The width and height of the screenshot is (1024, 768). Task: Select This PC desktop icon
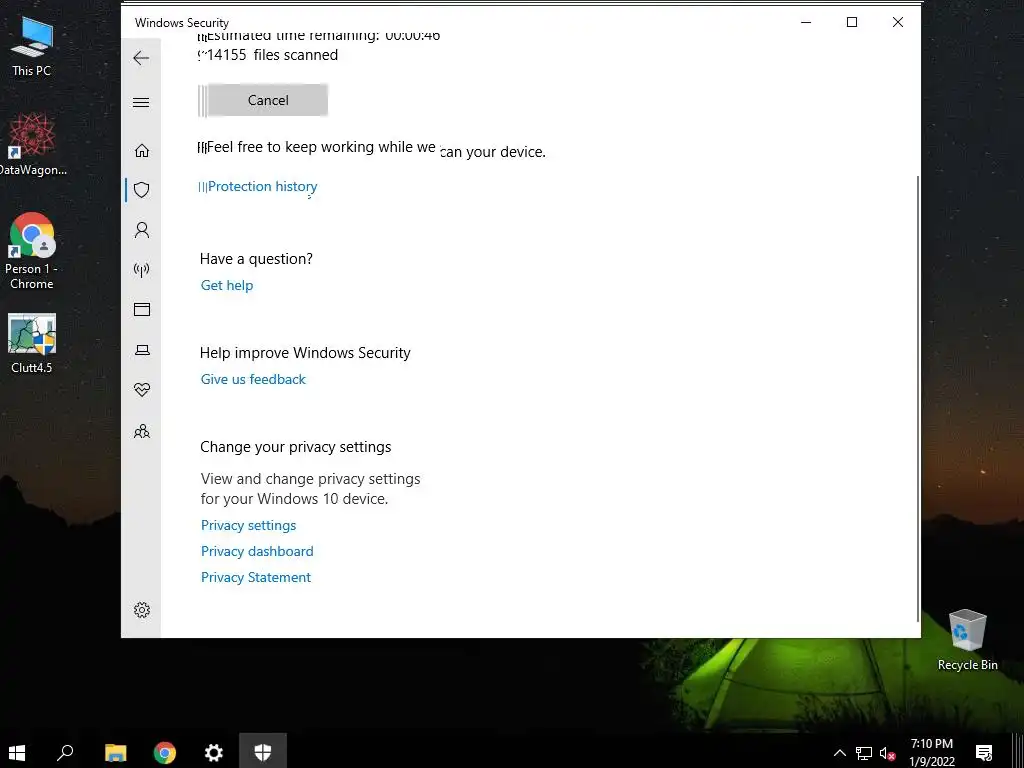[x=31, y=46]
